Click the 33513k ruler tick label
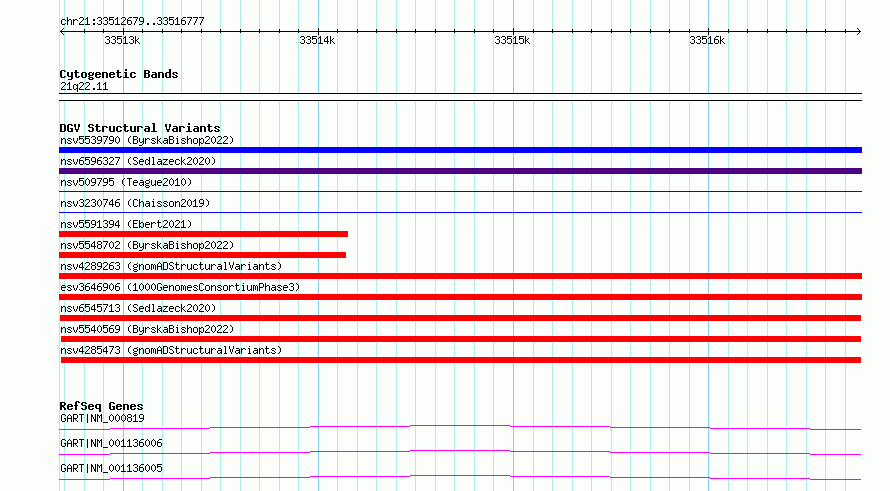Screen dimensions: 890x491 pyautogui.click(x=122, y=40)
